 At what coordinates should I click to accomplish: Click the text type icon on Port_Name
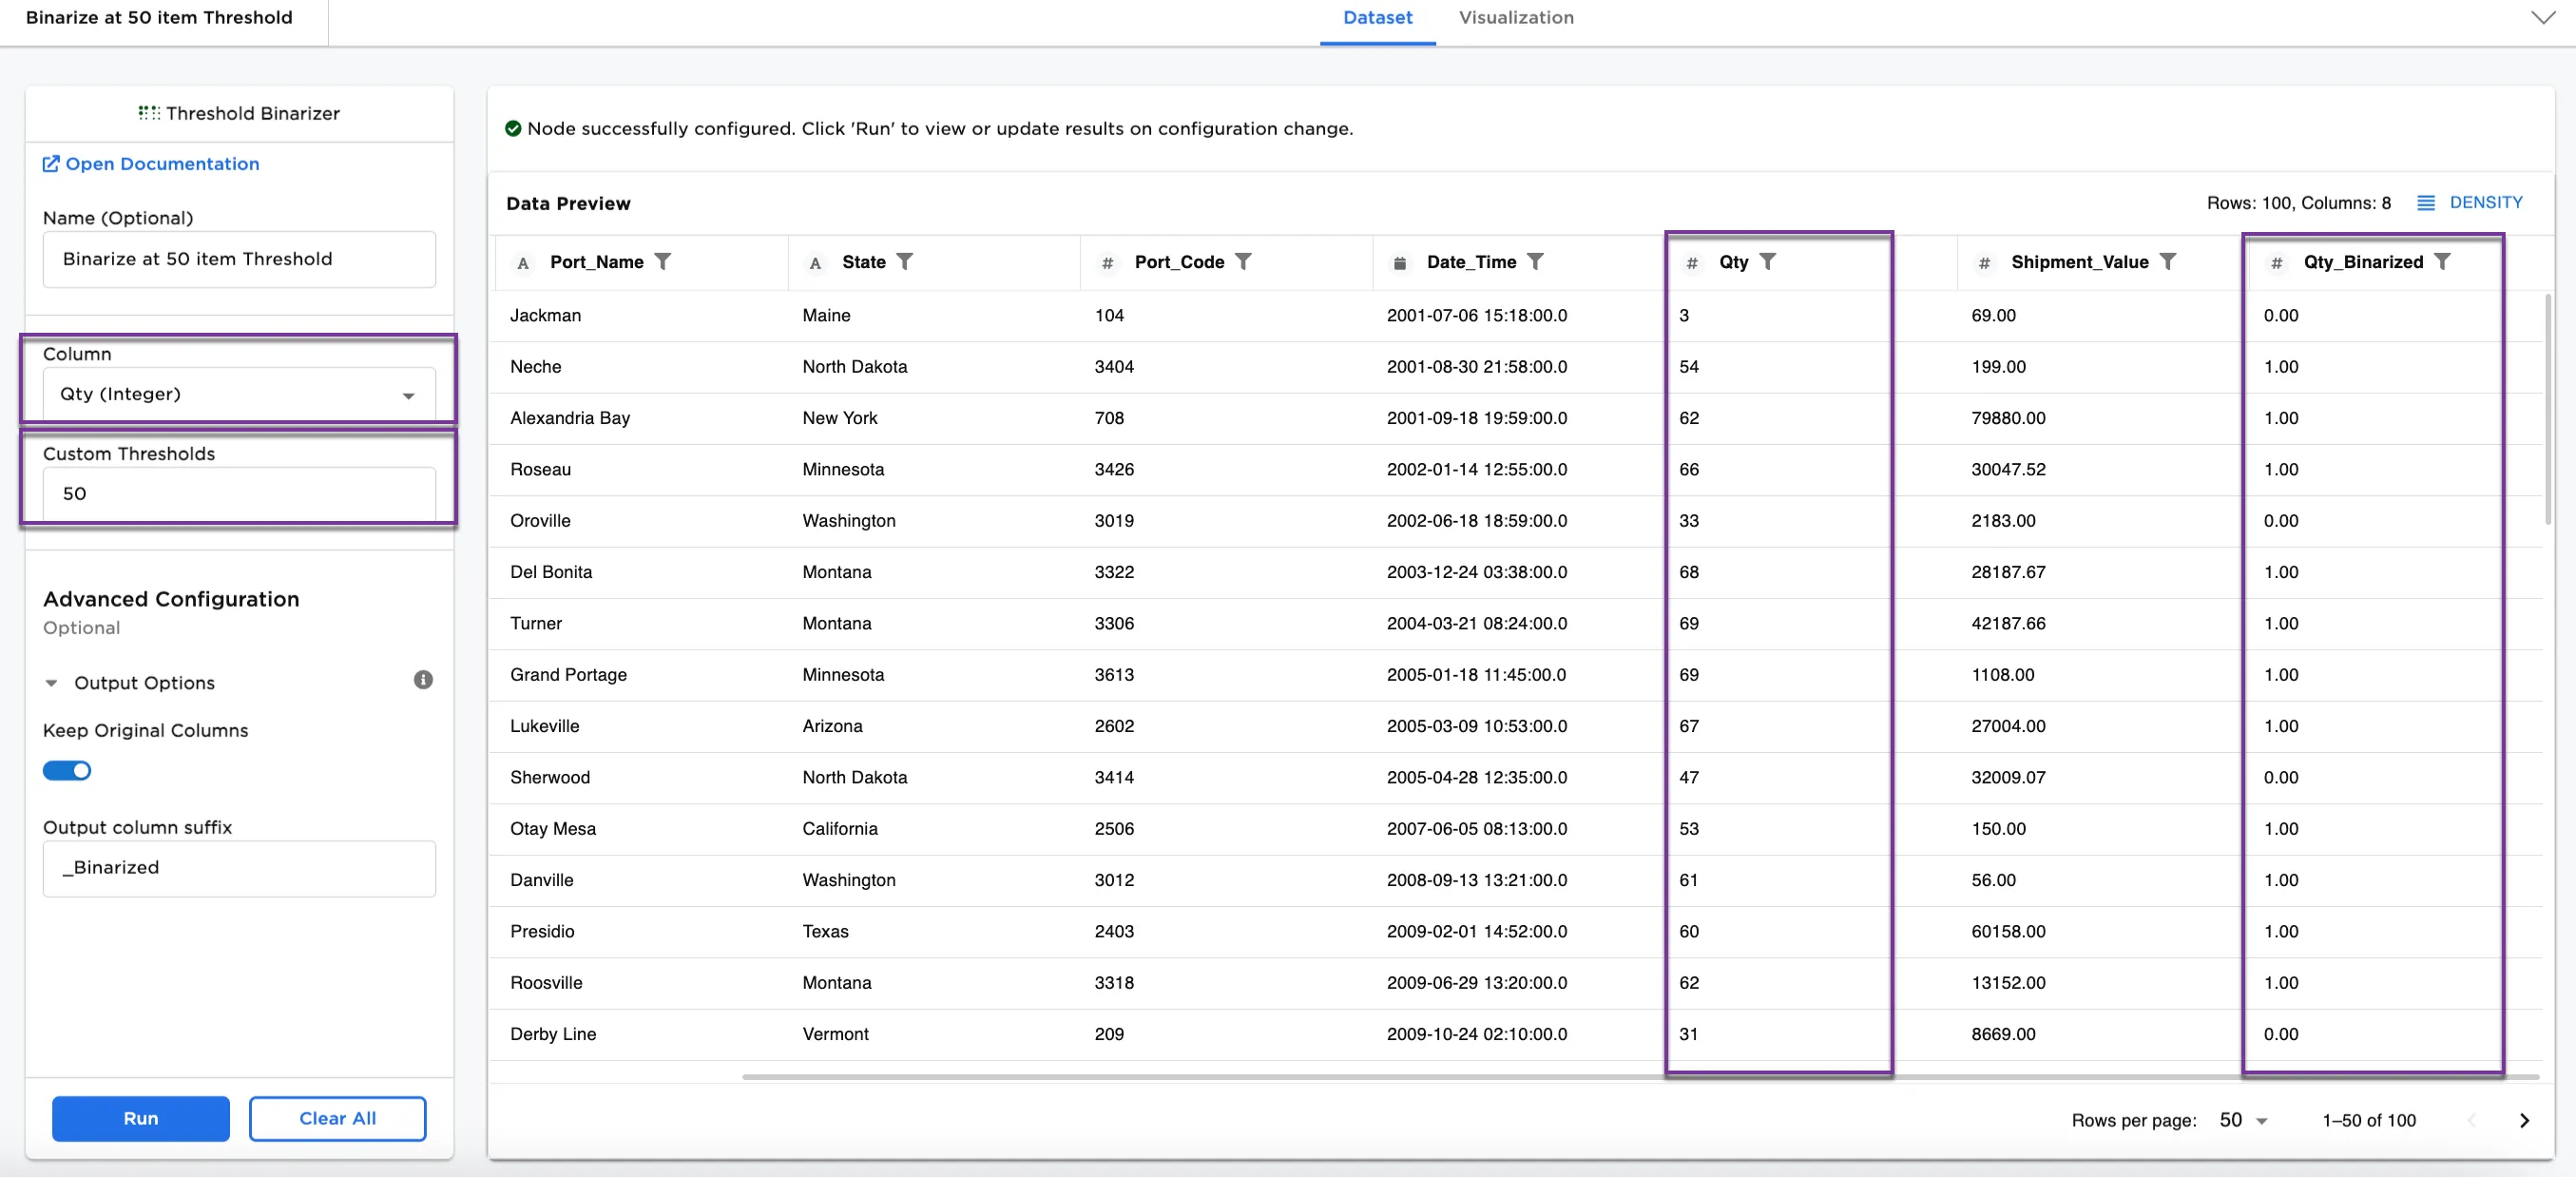click(x=522, y=262)
